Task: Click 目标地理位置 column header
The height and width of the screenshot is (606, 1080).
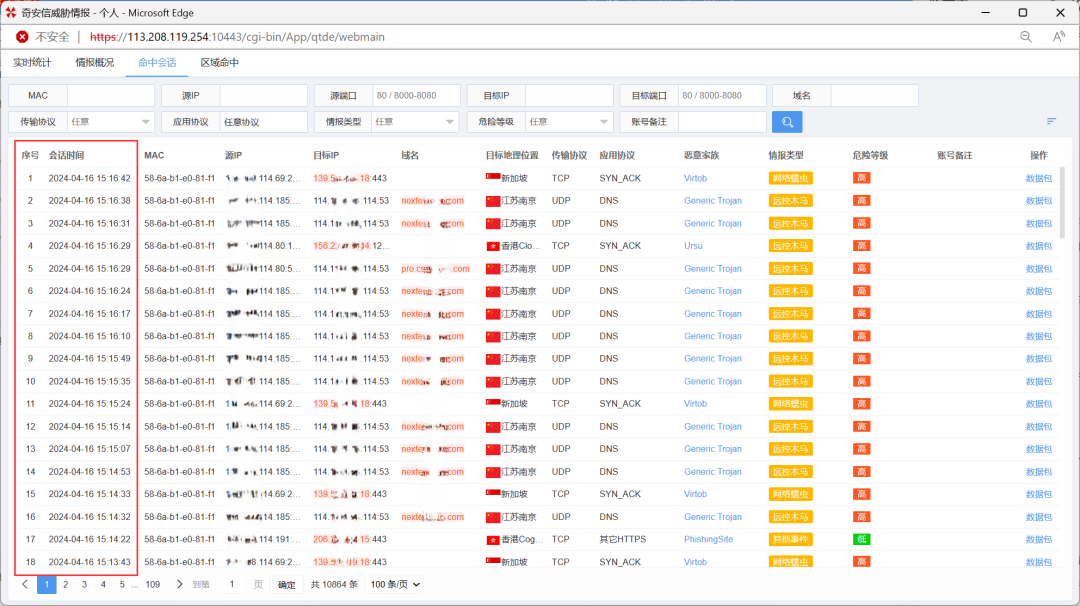Action: coord(512,156)
